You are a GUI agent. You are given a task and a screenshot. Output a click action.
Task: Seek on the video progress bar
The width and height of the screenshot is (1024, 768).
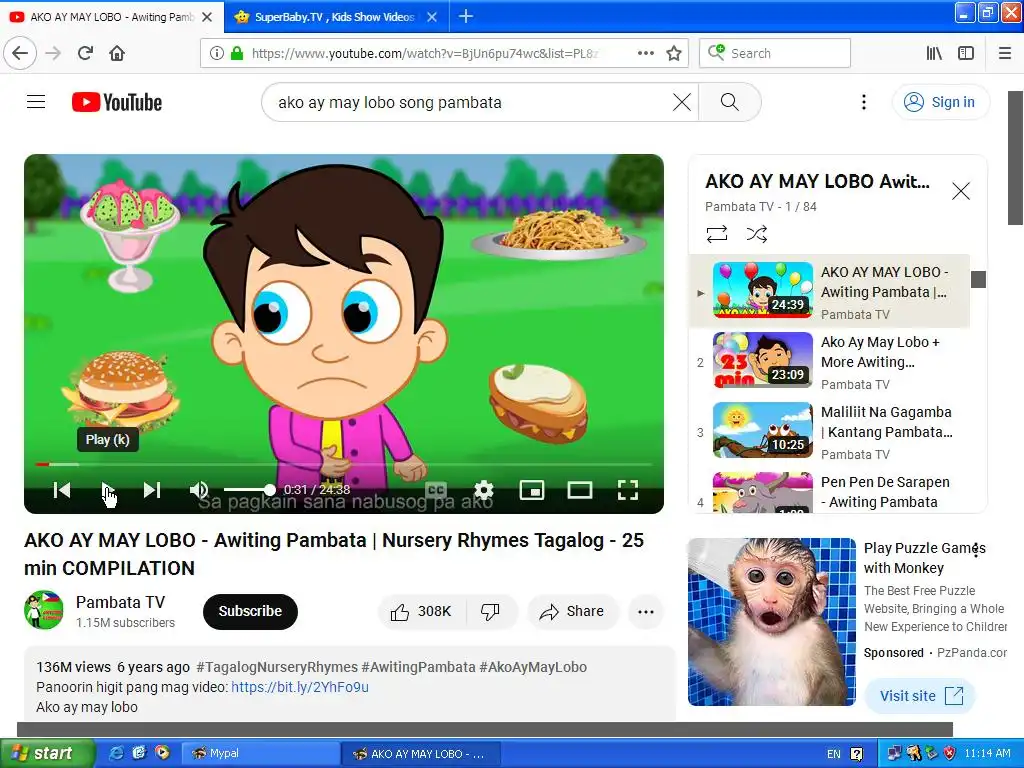tap(344, 464)
